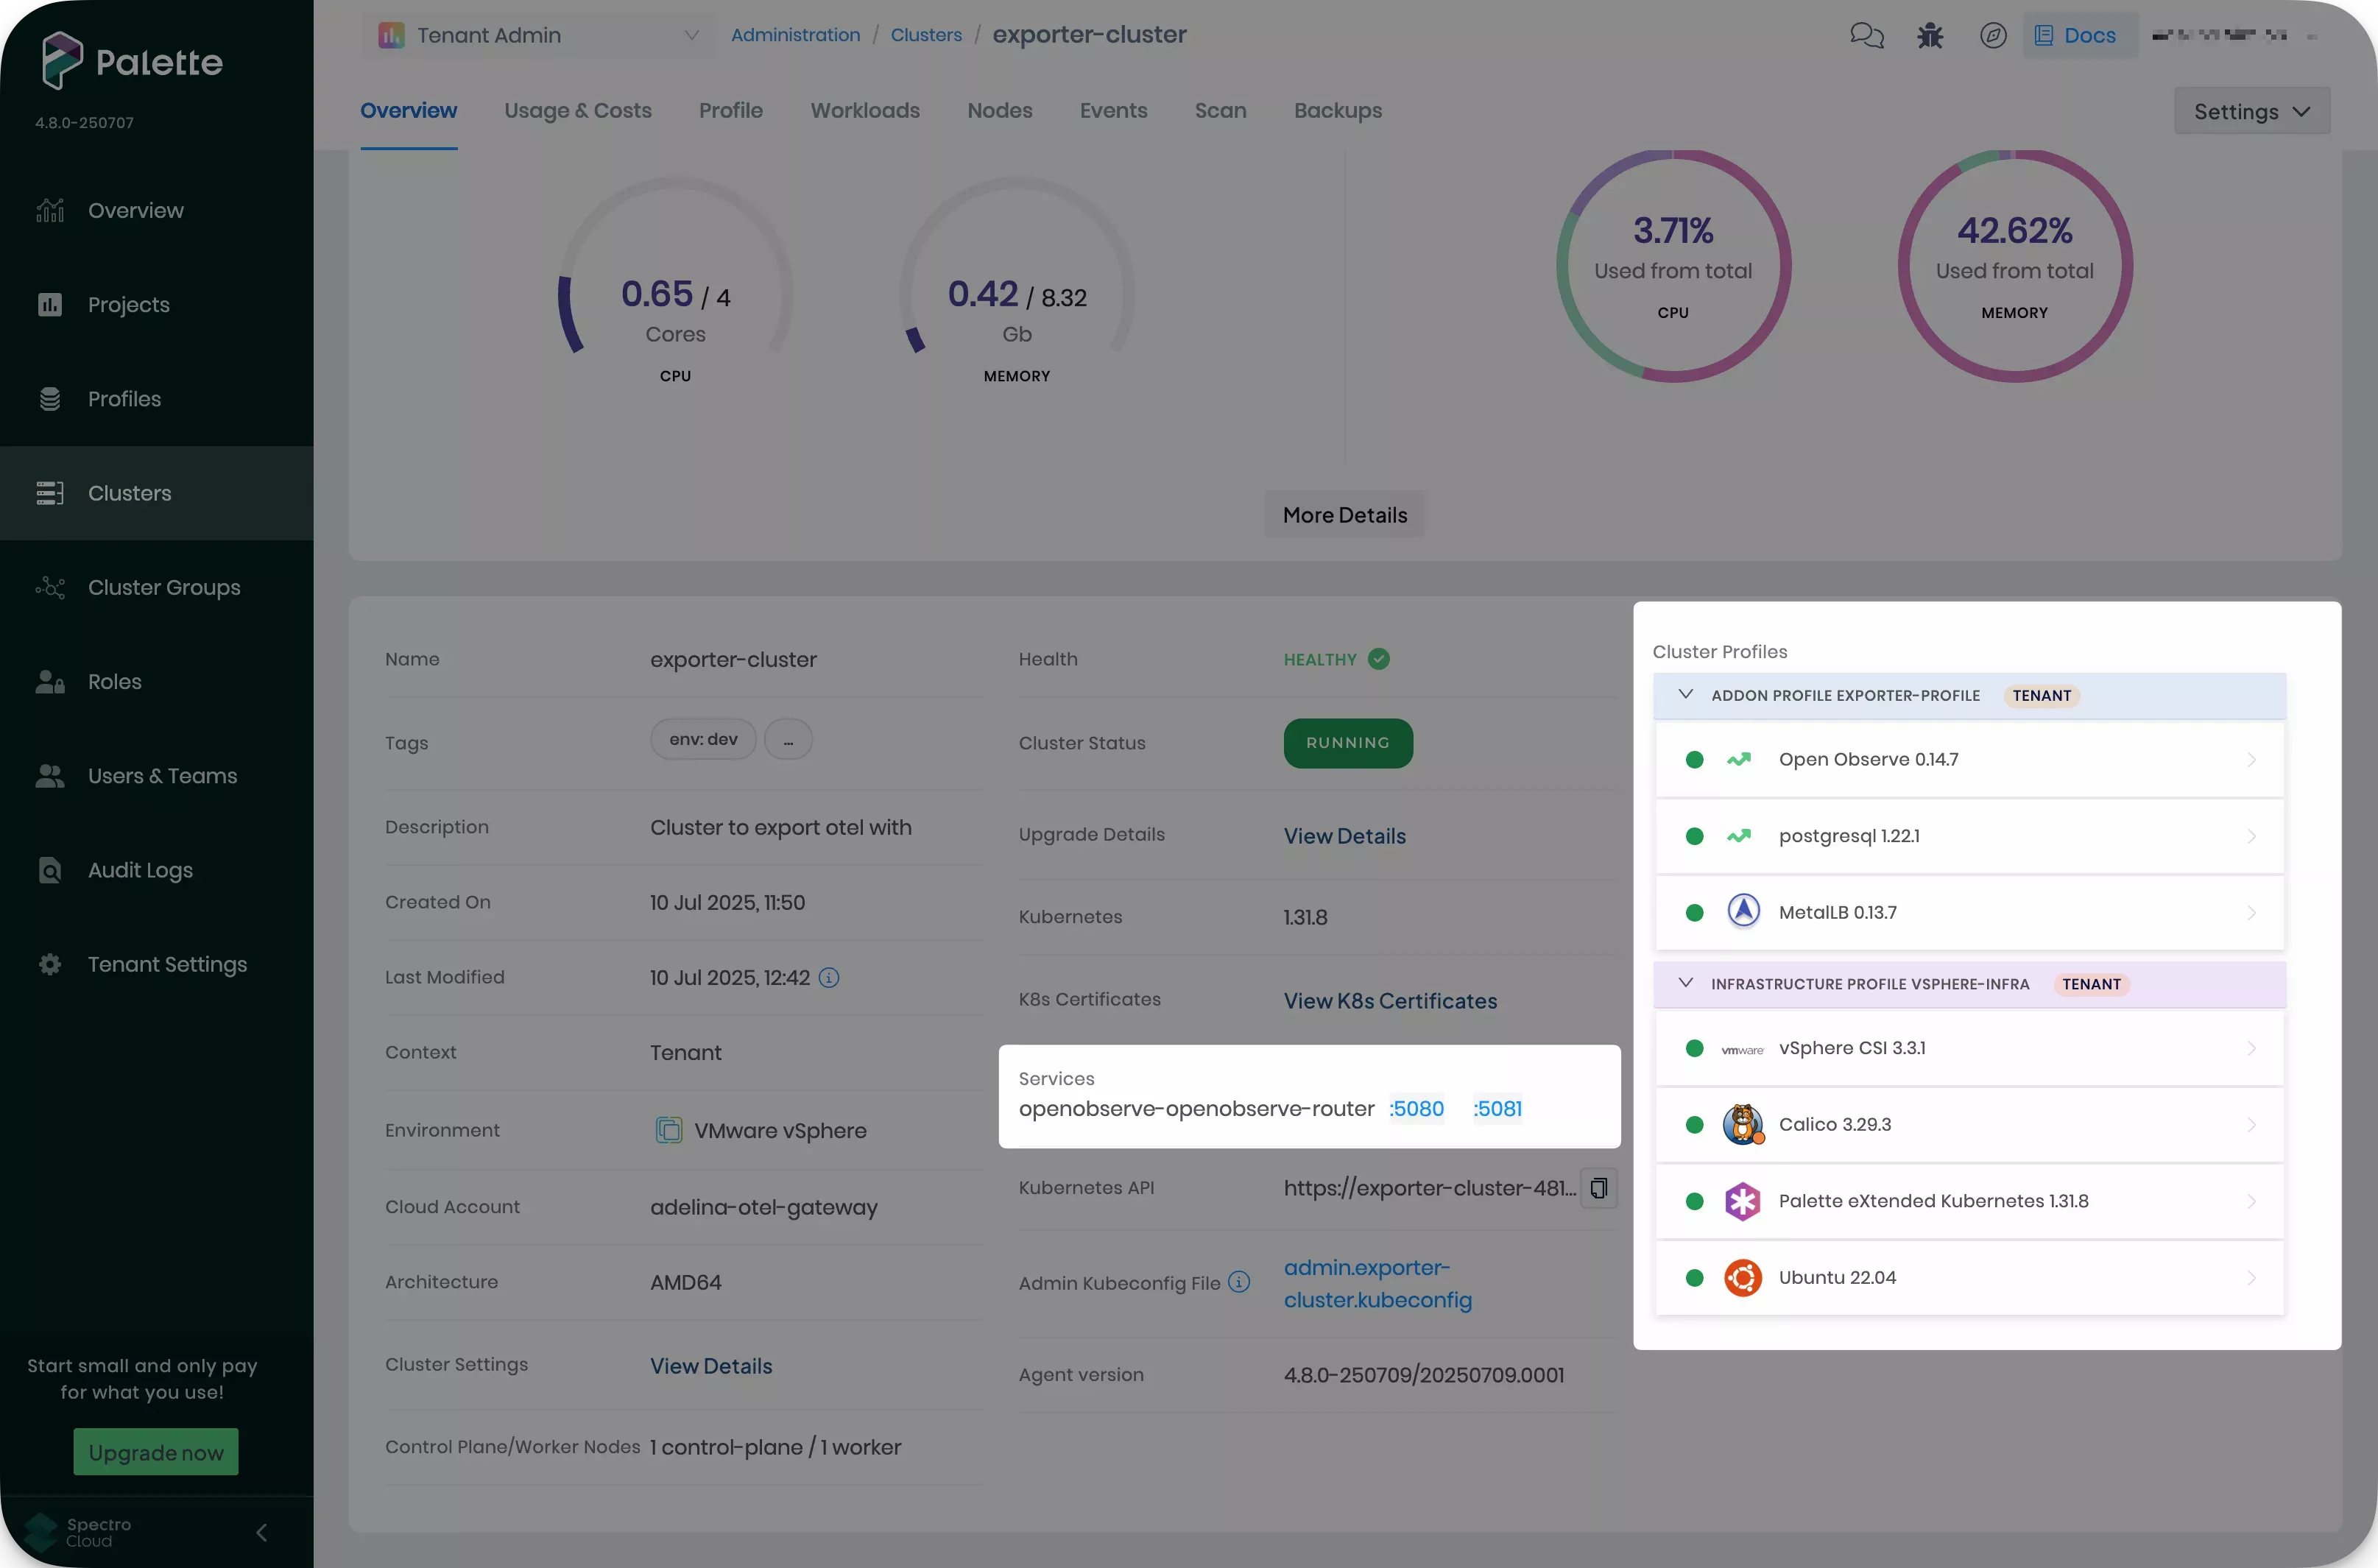This screenshot has width=2378, height=1568.
Task: Click the Ubuntu pack icon
Action: click(x=1742, y=1278)
